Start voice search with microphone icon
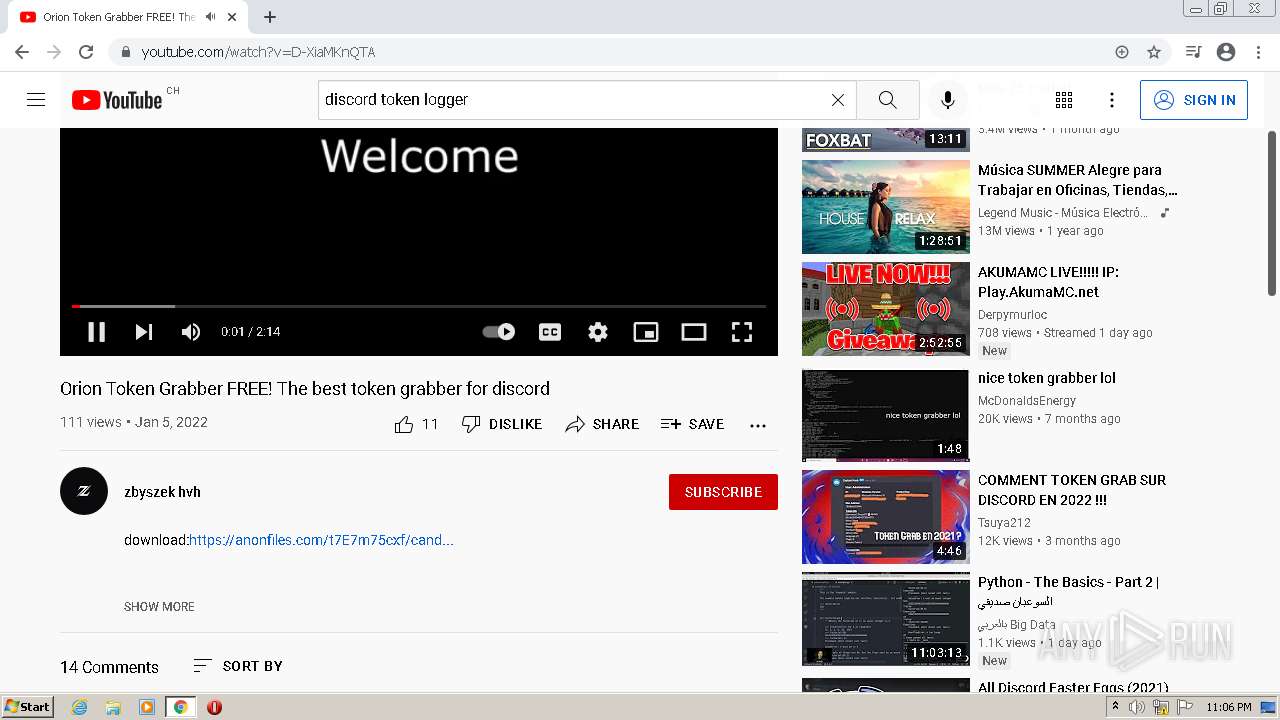1280x720 pixels. (948, 100)
